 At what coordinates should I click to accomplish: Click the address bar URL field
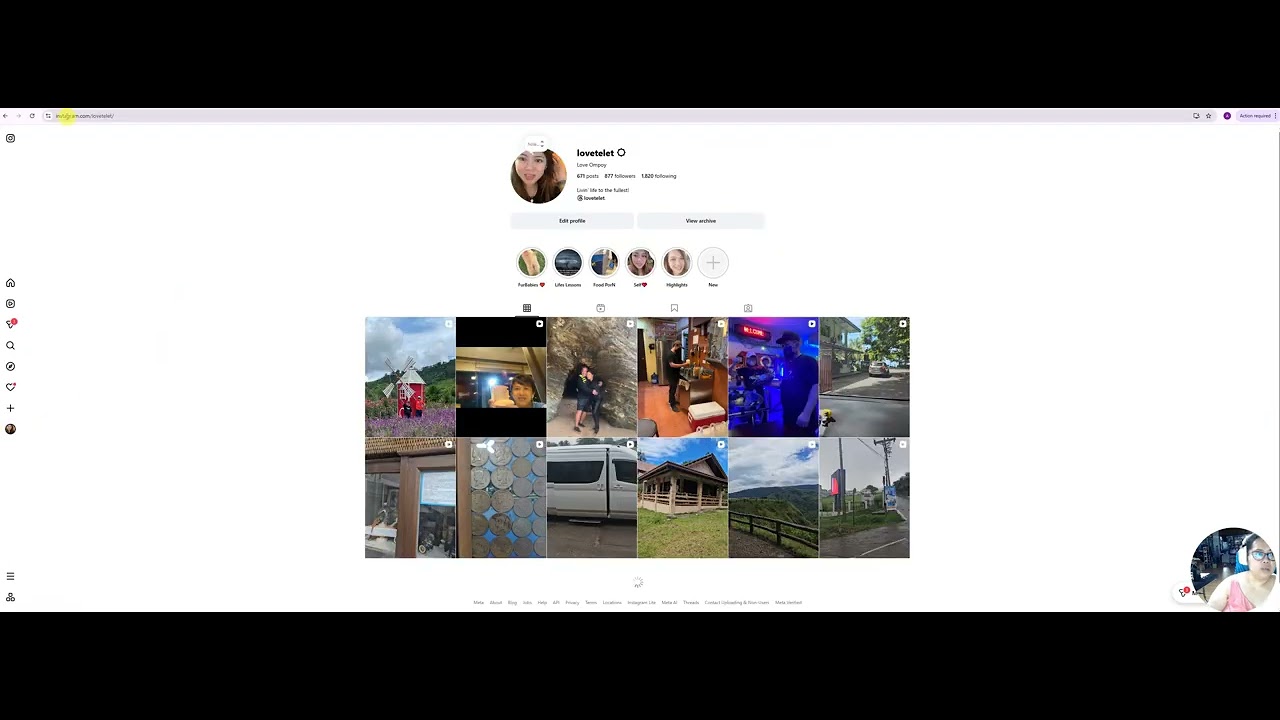pyautogui.click(x=620, y=116)
